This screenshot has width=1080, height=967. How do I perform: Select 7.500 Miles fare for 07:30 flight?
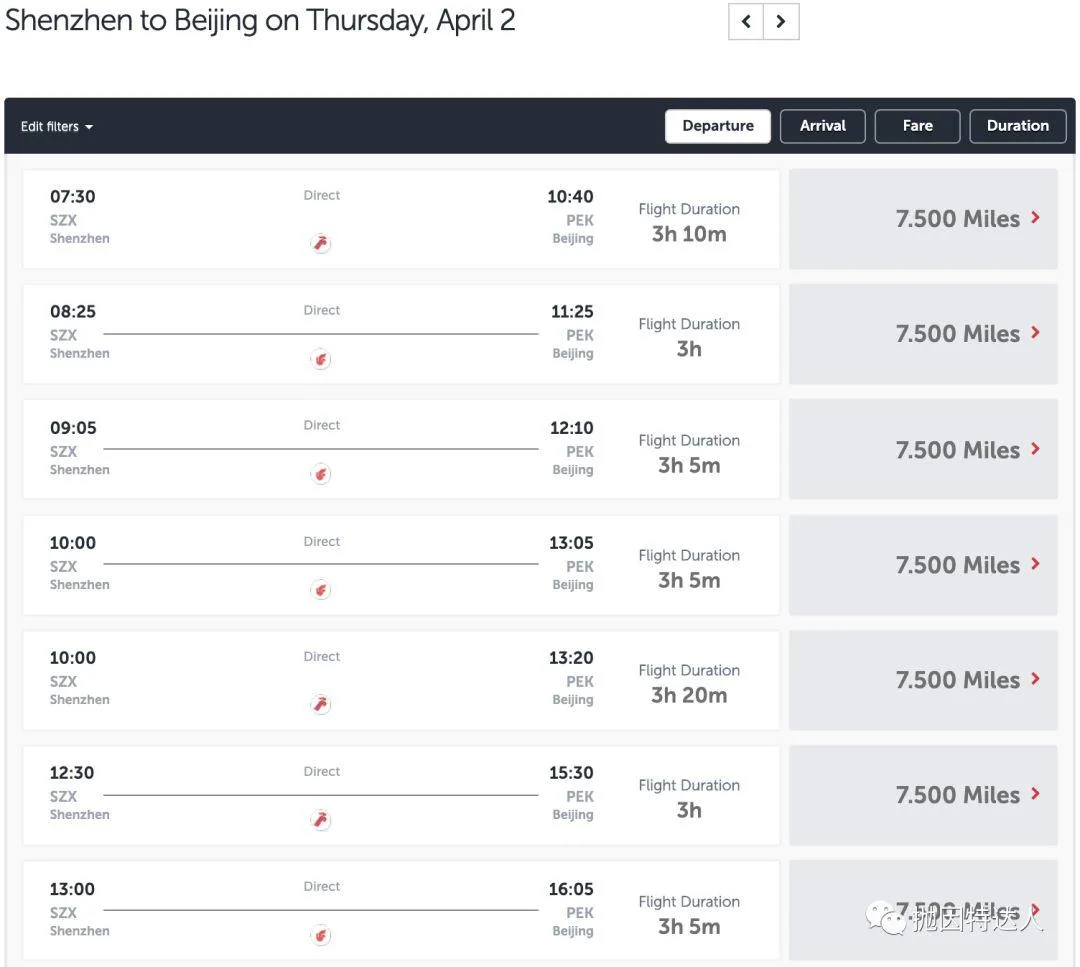coord(957,219)
